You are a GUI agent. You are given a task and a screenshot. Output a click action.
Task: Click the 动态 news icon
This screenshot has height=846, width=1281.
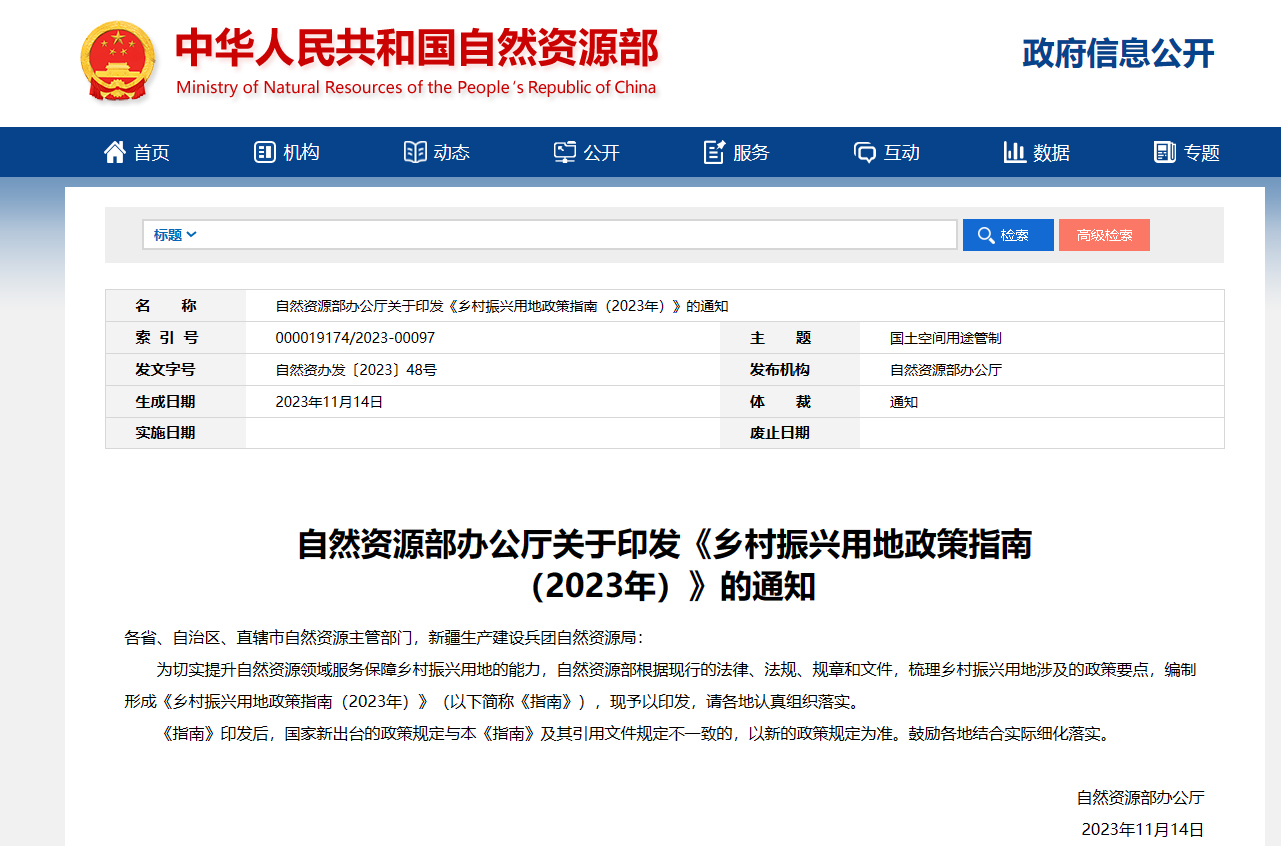tap(414, 151)
